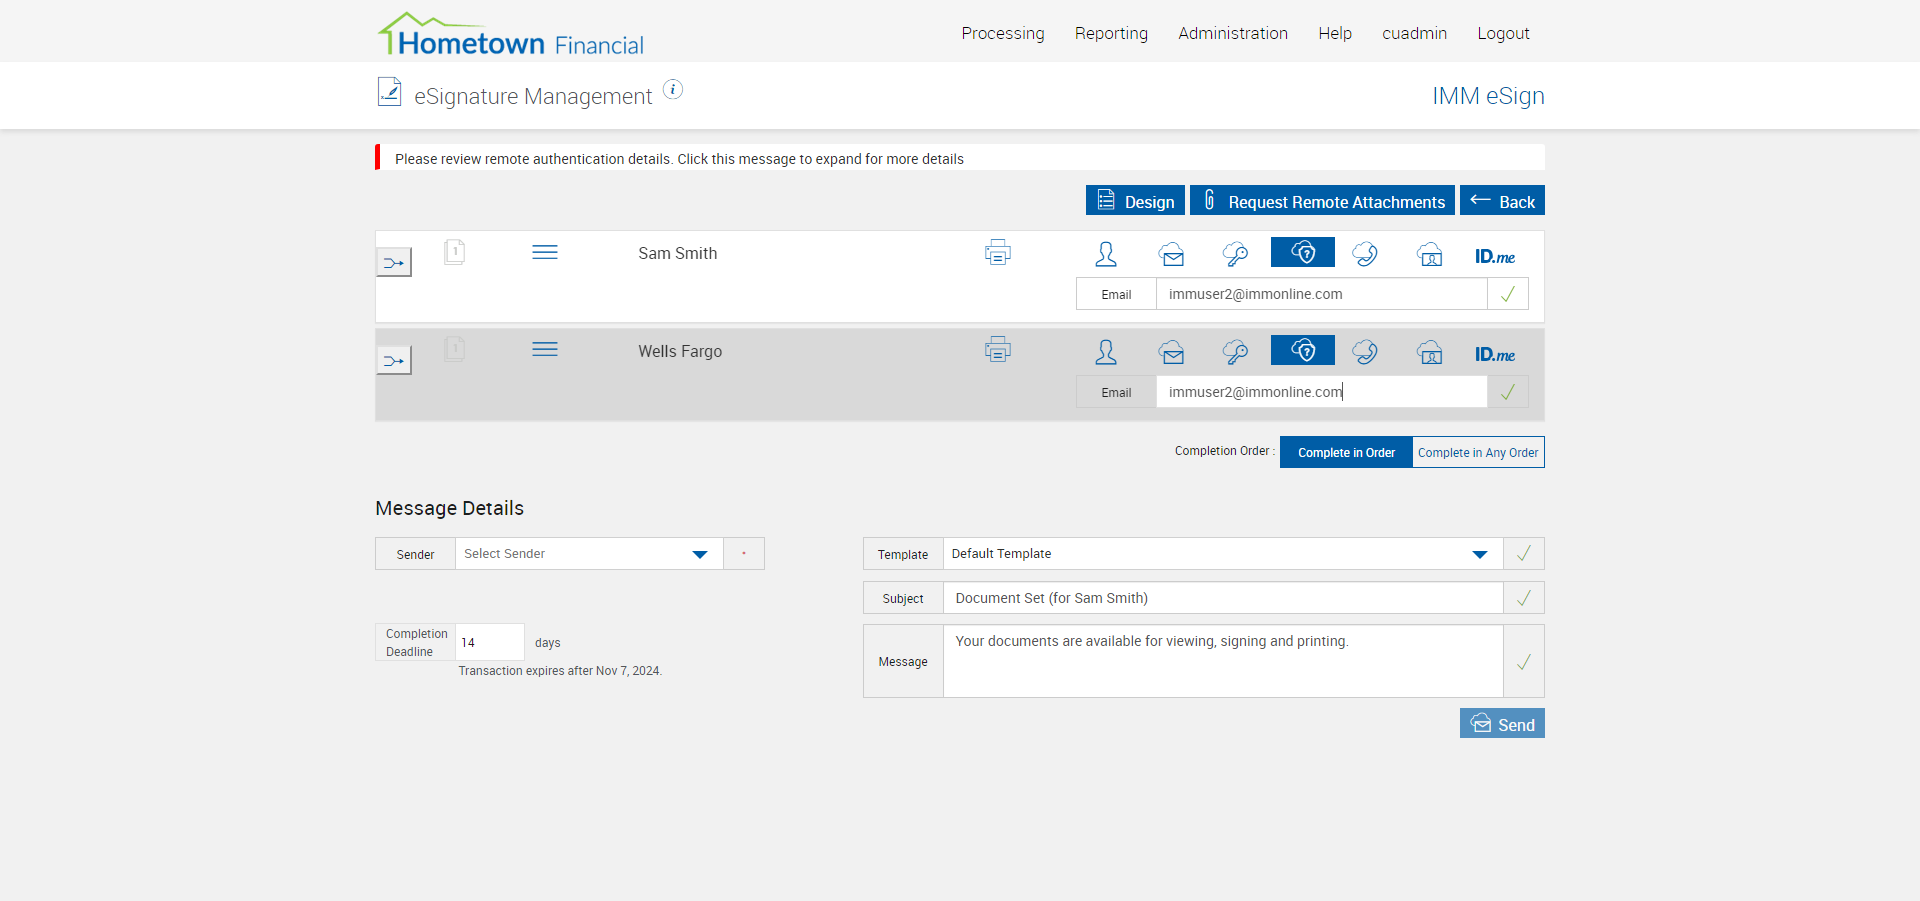Open the Administration menu
Viewport: 1920px width, 901px height.
pyautogui.click(x=1232, y=33)
